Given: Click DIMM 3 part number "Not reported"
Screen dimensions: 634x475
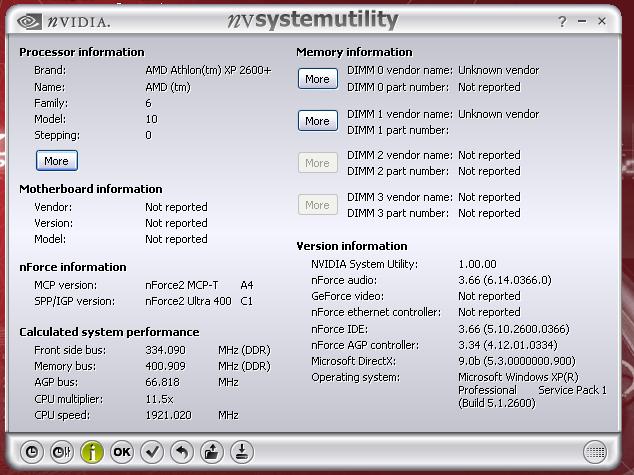Looking at the screenshot, I should click(x=489, y=213).
